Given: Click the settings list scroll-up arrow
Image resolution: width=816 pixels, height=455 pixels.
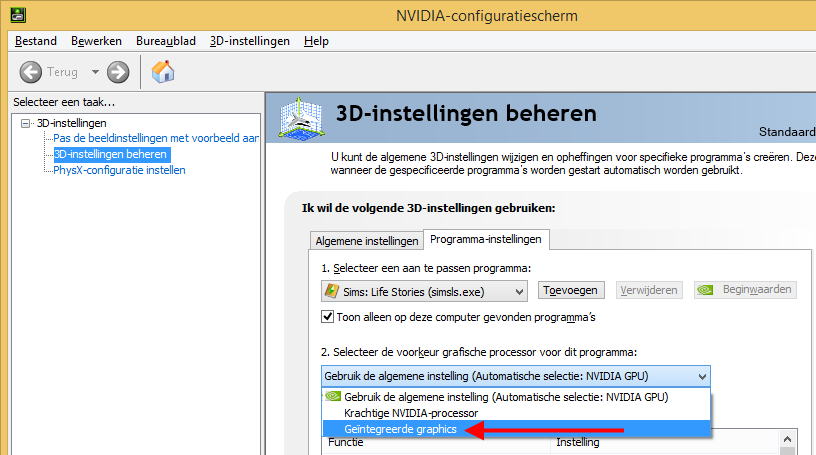Looking at the screenshot, I should click(787, 439).
